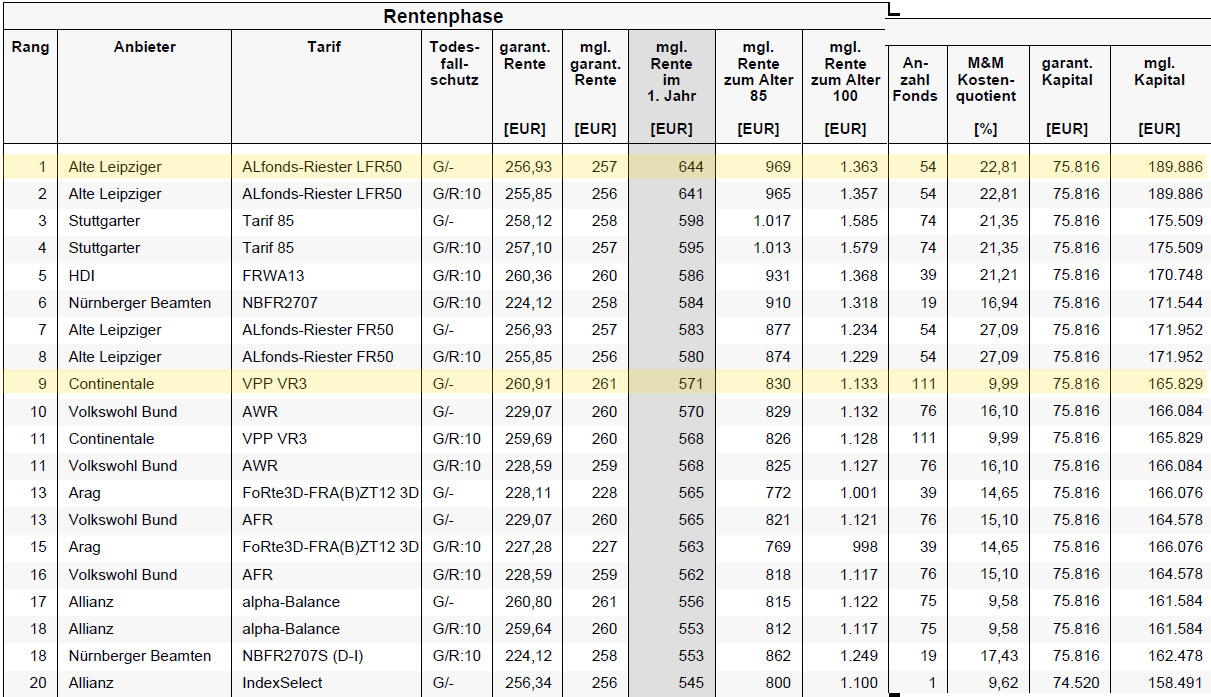
Task: Select the 260,36 guaranteed pension value
Action: coord(529,275)
